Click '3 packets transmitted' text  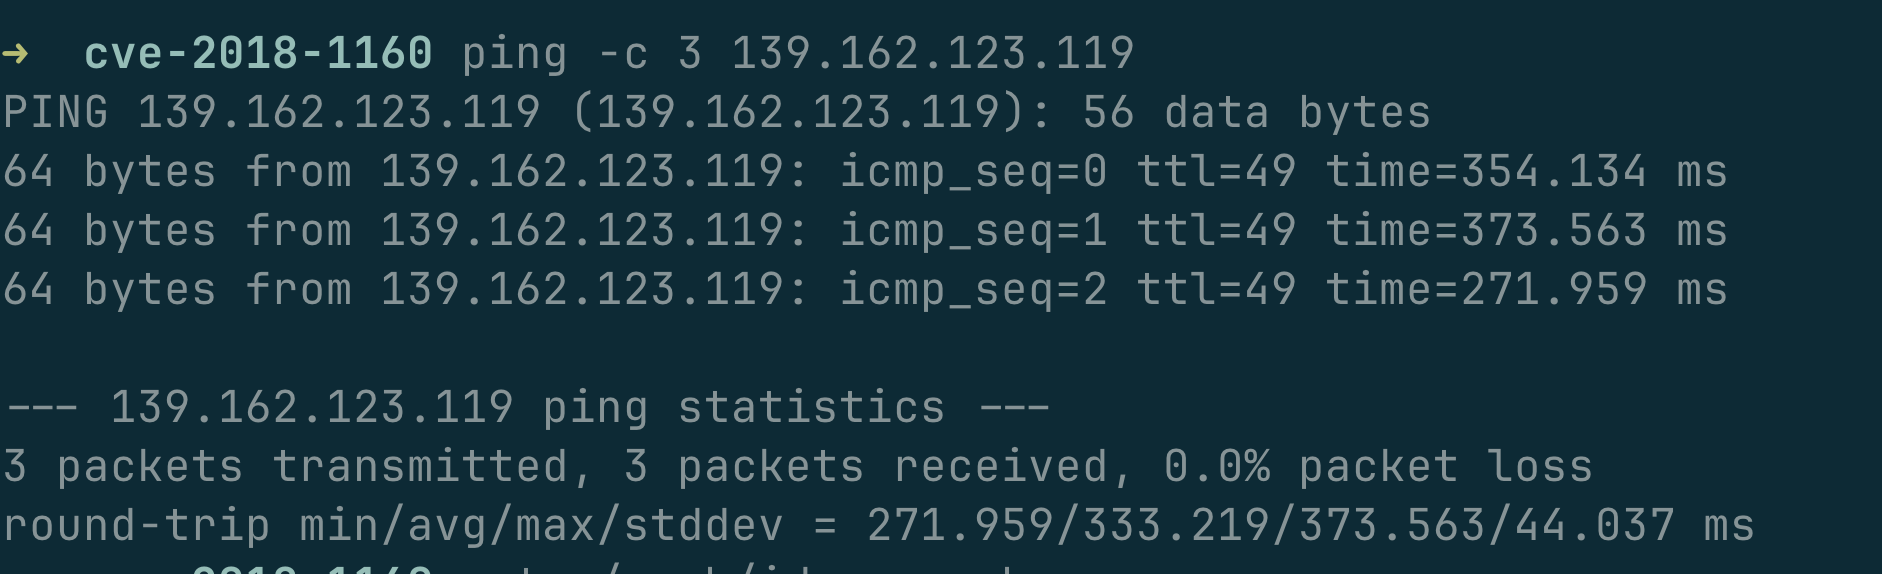(x=286, y=467)
